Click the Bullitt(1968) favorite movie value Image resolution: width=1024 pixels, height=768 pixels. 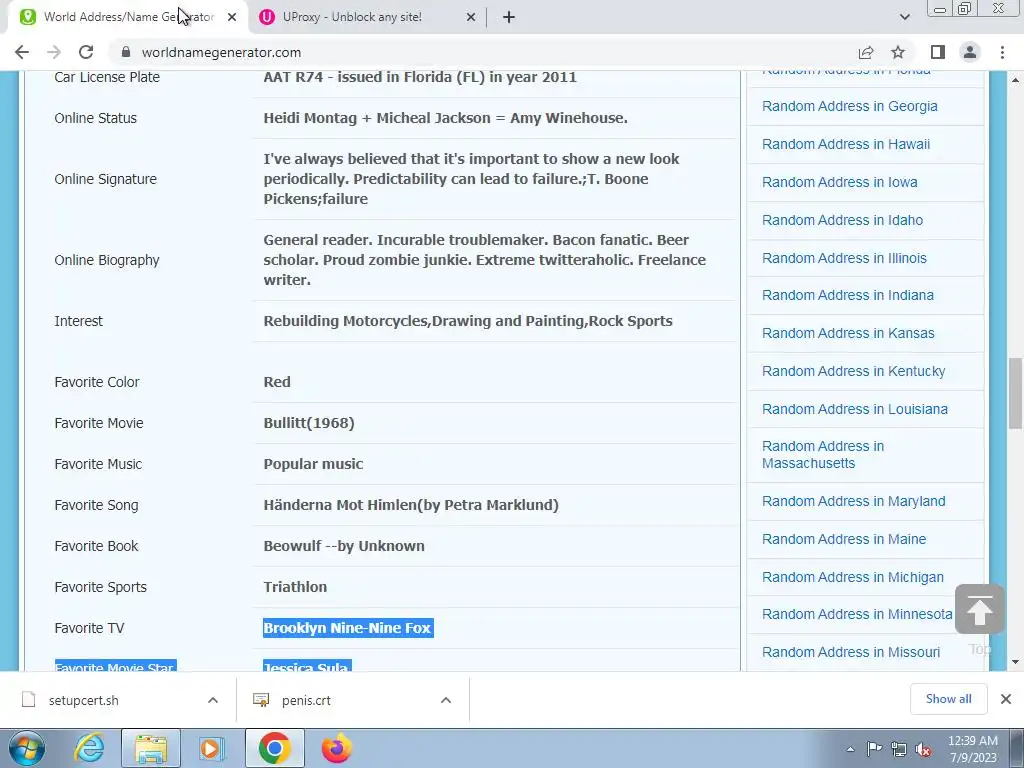click(x=309, y=423)
